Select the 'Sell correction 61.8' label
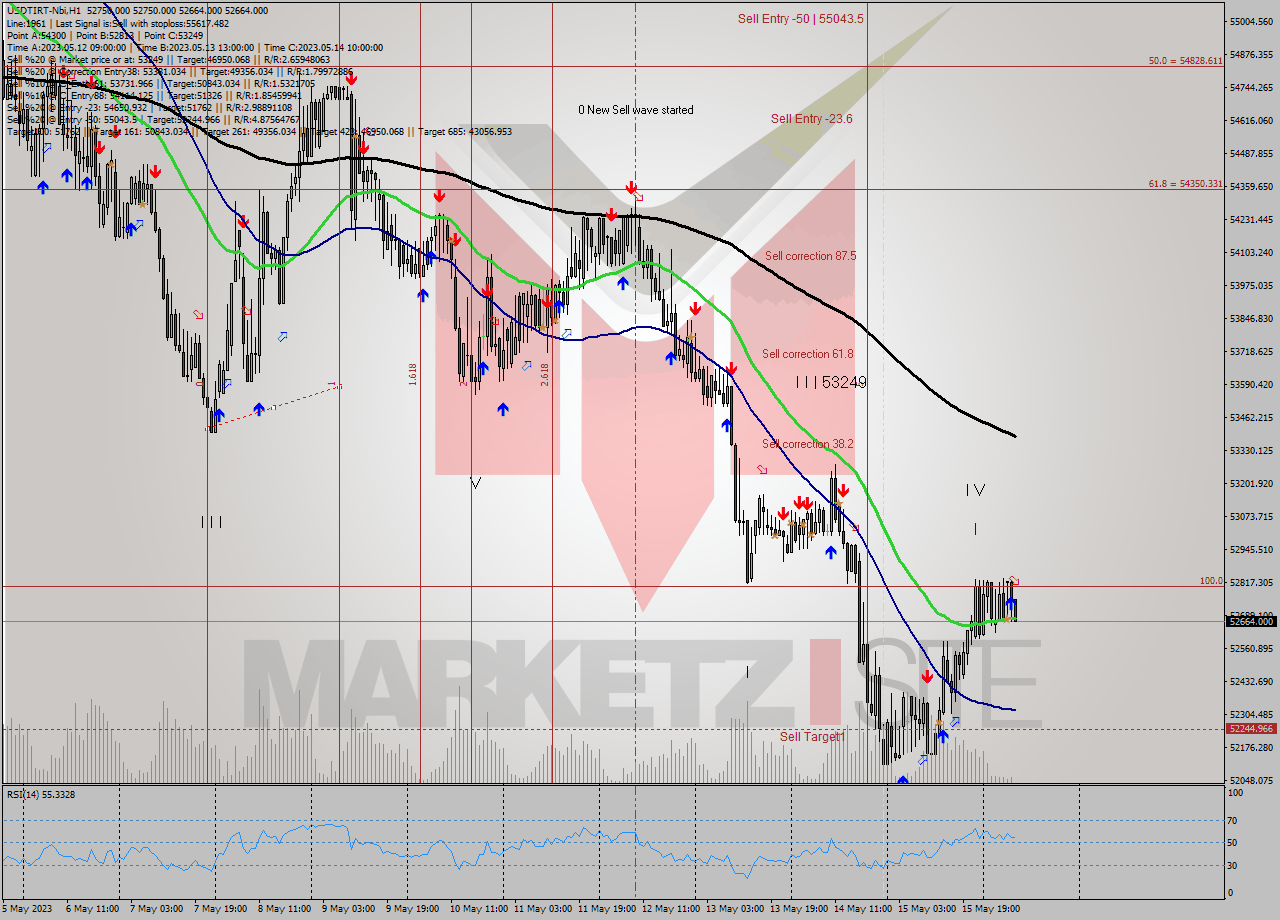 (807, 354)
